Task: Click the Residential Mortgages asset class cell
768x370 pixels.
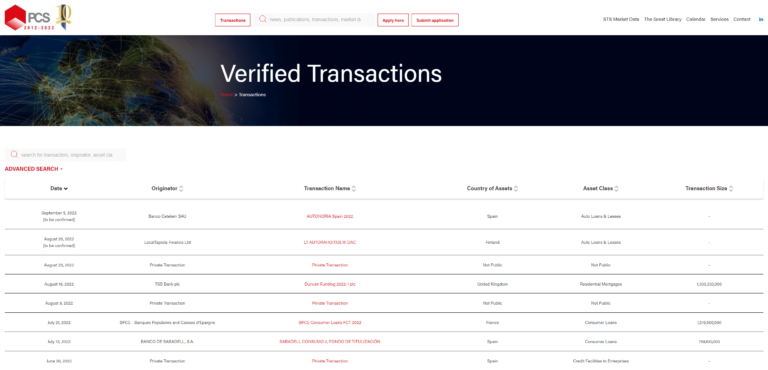Action: [600, 284]
